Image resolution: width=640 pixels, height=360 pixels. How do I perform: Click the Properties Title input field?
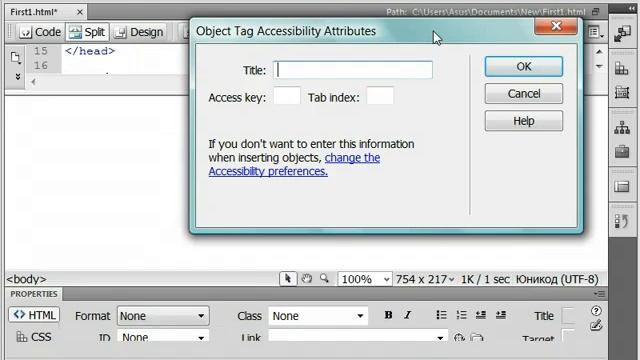[x=568, y=316]
